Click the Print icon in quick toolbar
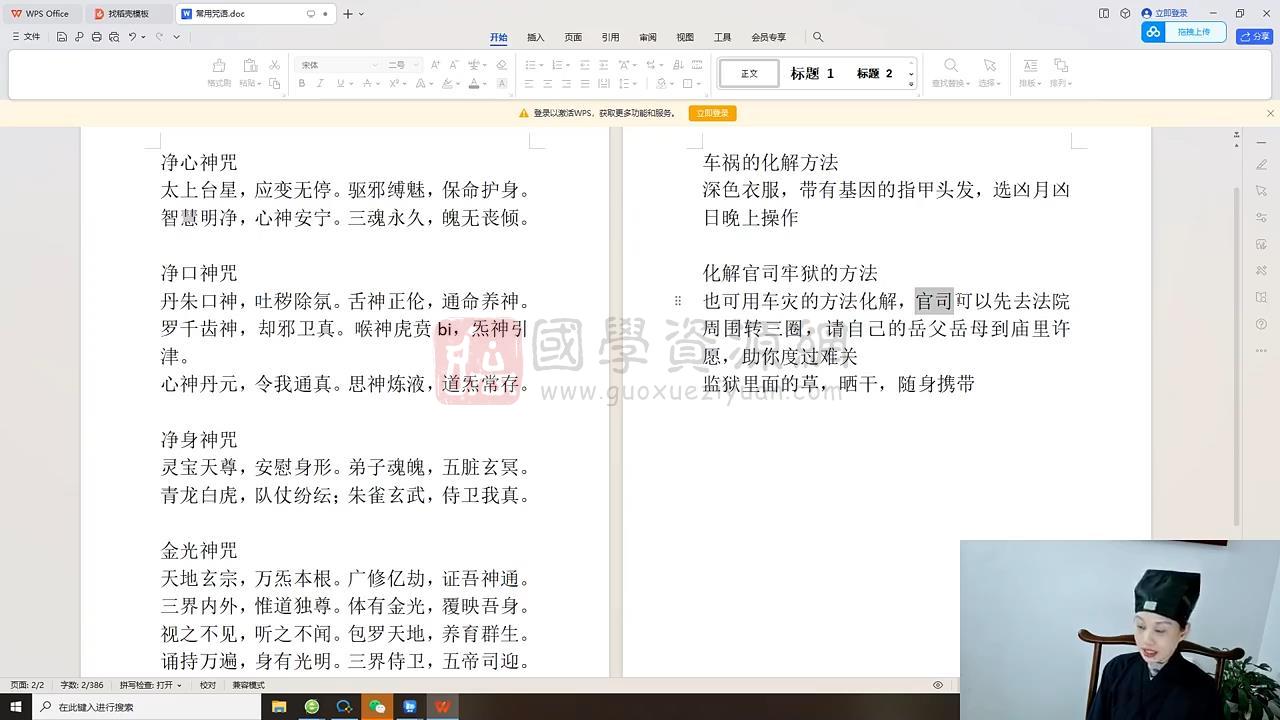 tap(96, 37)
